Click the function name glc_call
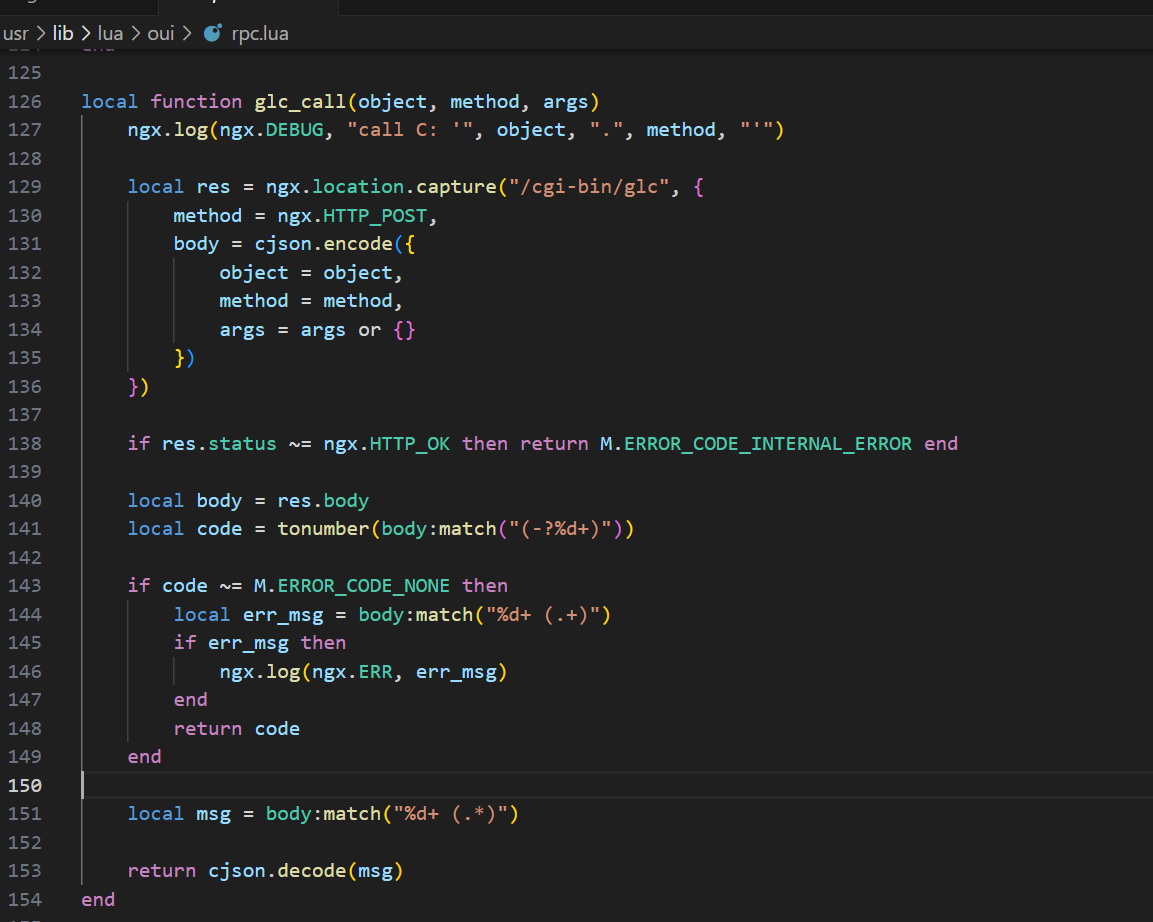The width and height of the screenshot is (1153, 922). [x=300, y=101]
